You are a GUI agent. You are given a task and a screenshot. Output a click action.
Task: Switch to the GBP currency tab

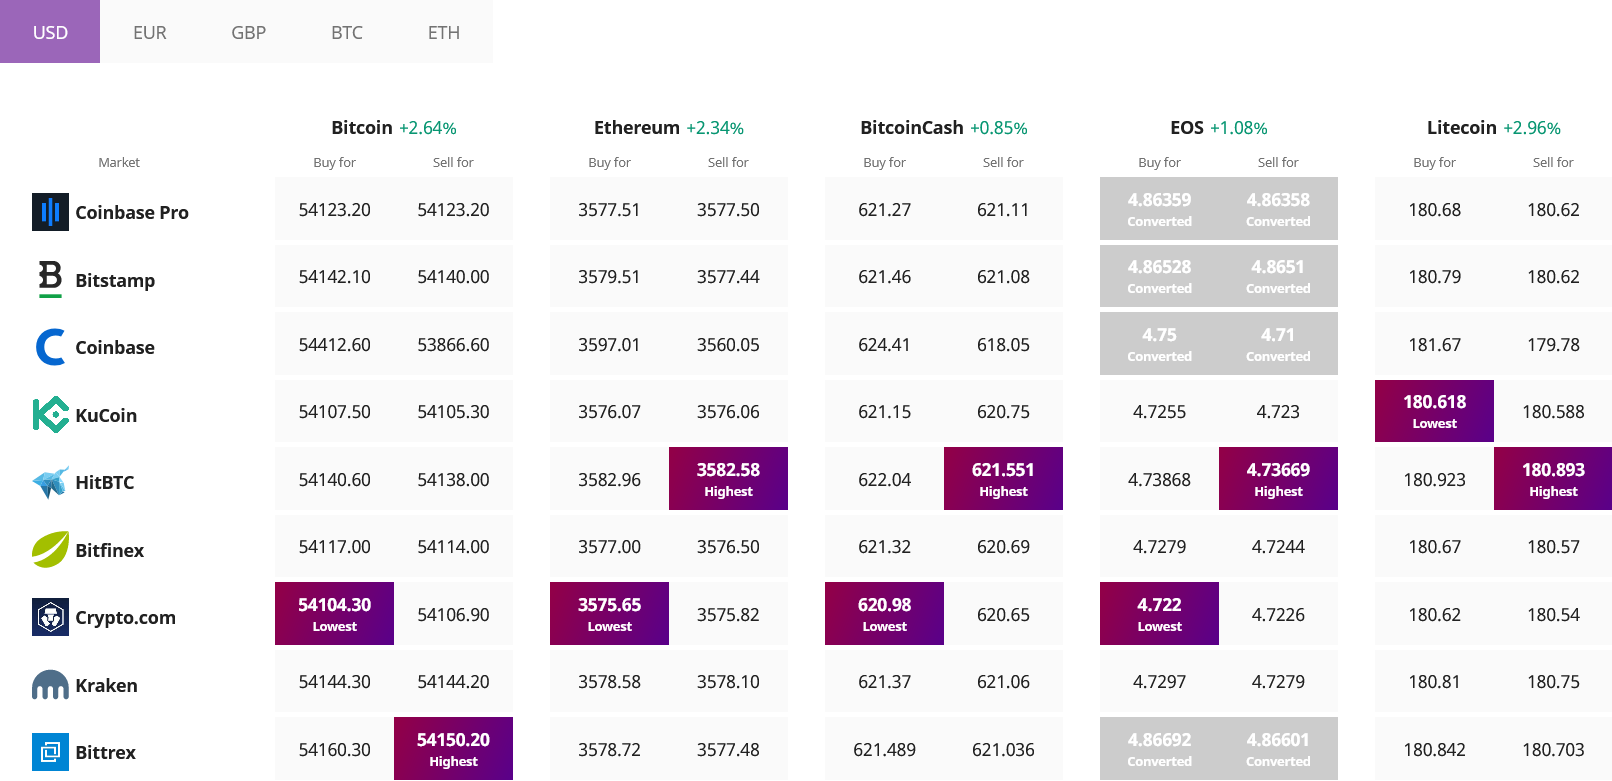pos(248,32)
